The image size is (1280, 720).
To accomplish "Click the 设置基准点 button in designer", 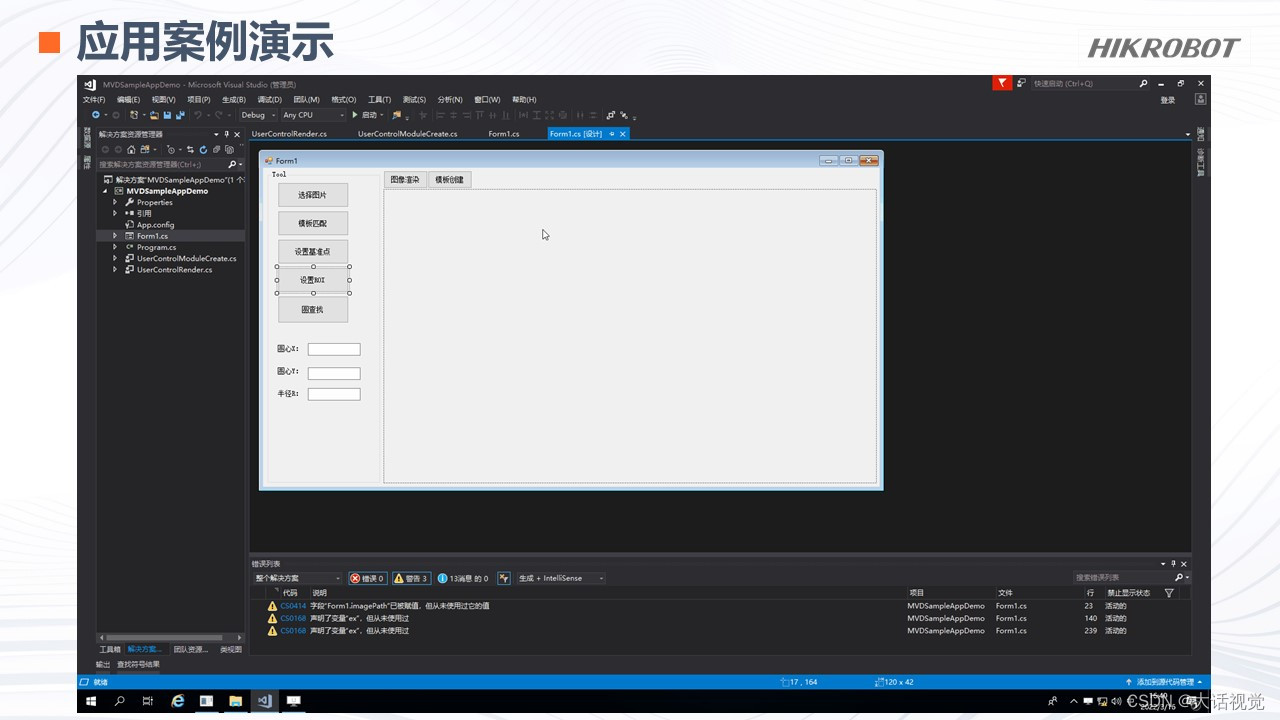I will click(313, 251).
